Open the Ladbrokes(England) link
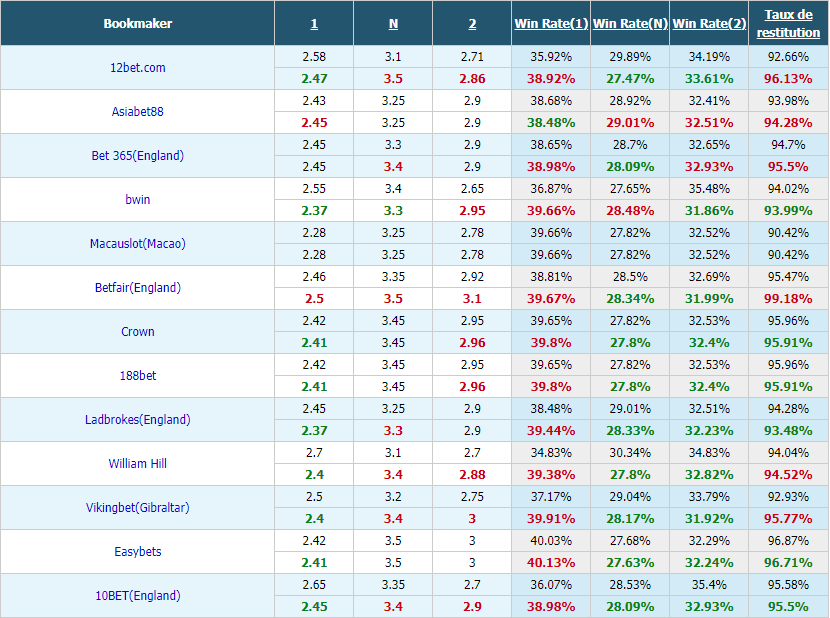Viewport: 830px width, 618px height. tap(138, 419)
